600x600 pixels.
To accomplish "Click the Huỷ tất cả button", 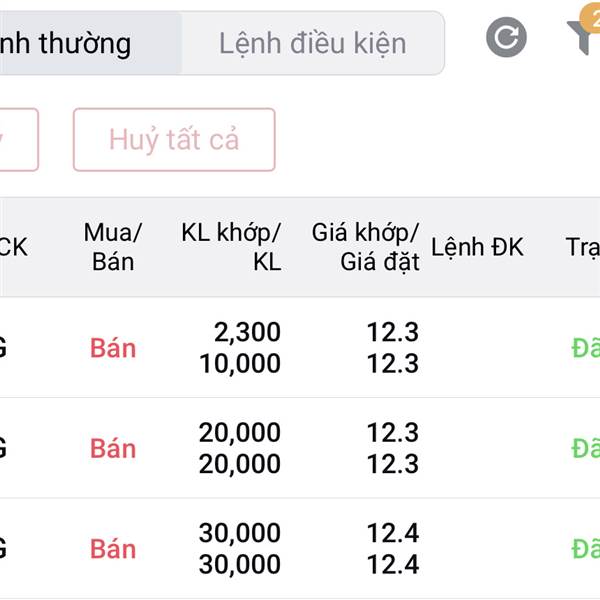I will [x=174, y=140].
